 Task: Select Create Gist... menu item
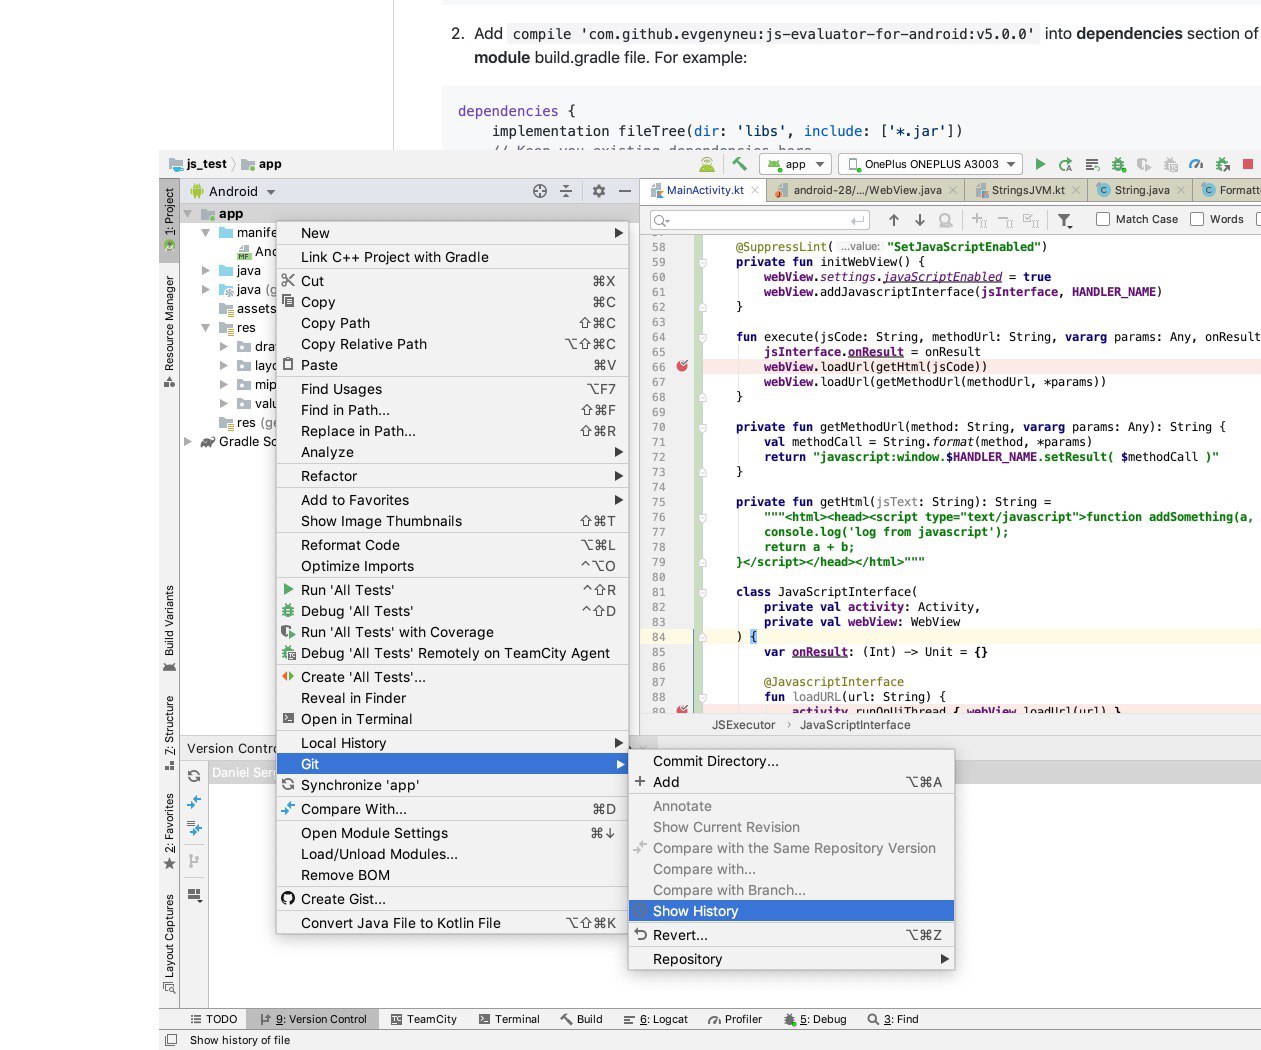[452, 899]
